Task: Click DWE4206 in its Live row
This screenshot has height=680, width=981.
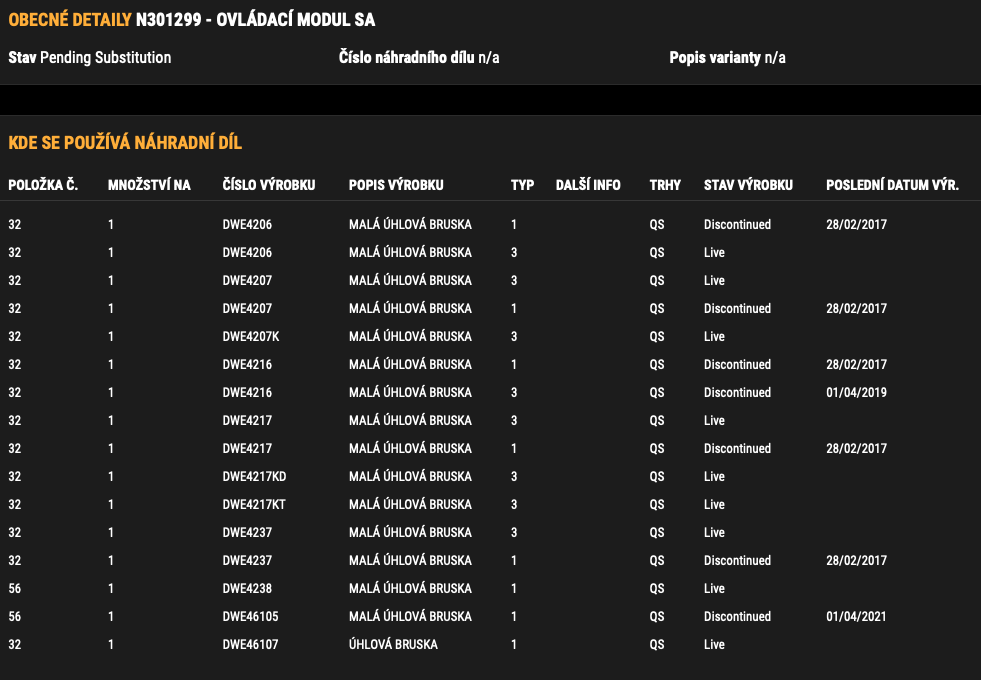Action: tap(247, 253)
